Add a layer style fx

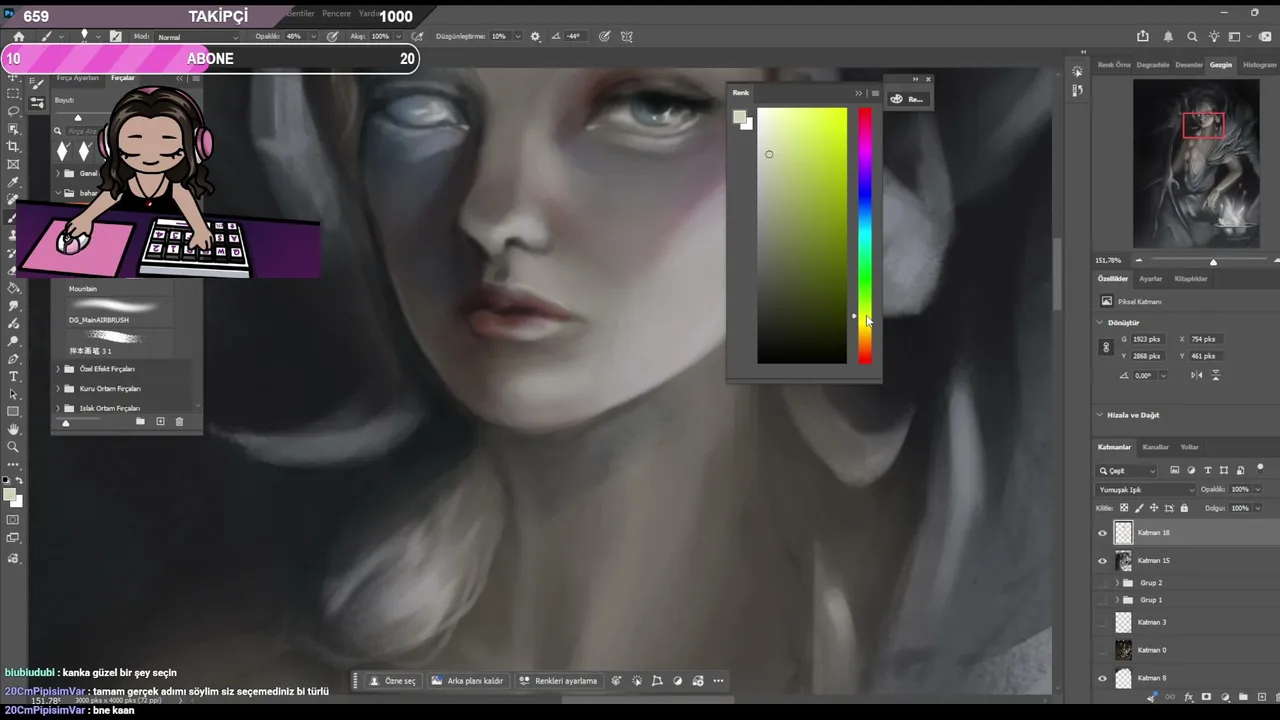coord(1188,697)
